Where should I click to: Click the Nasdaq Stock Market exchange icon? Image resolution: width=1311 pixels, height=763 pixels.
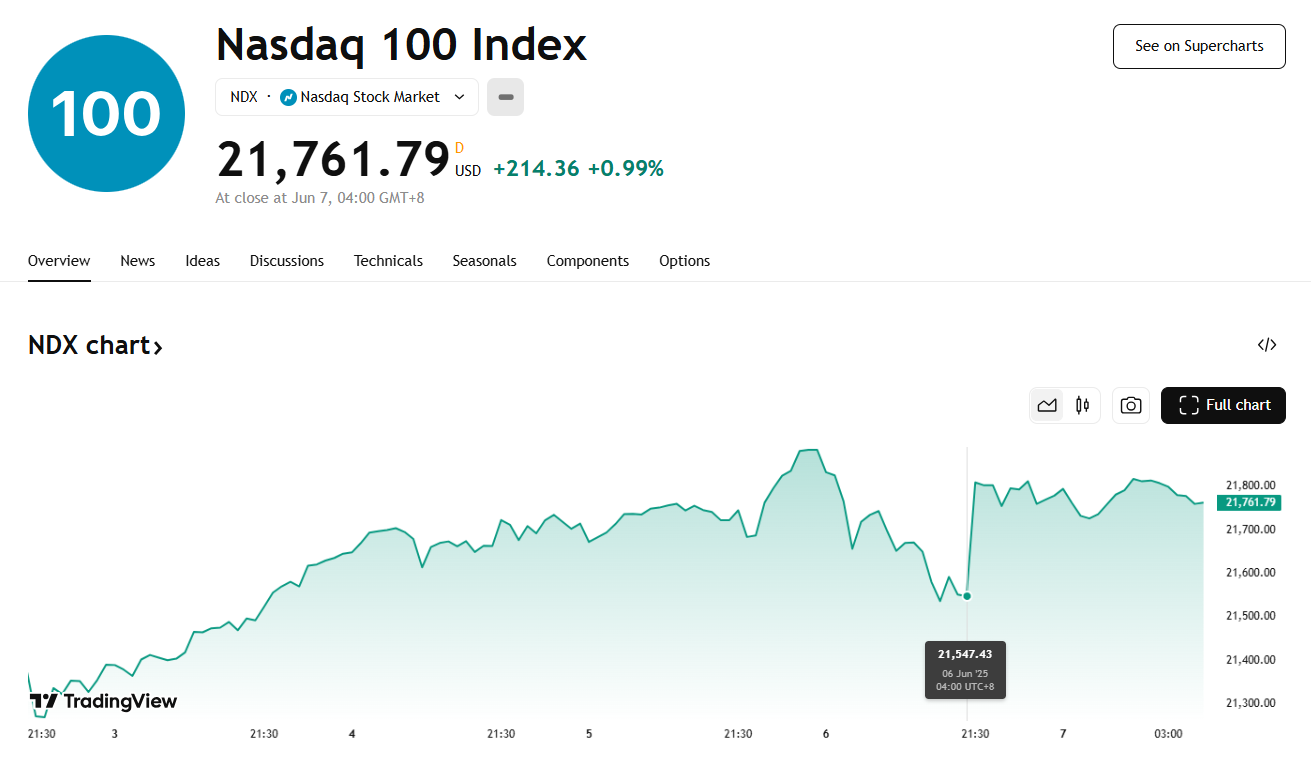point(288,97)
